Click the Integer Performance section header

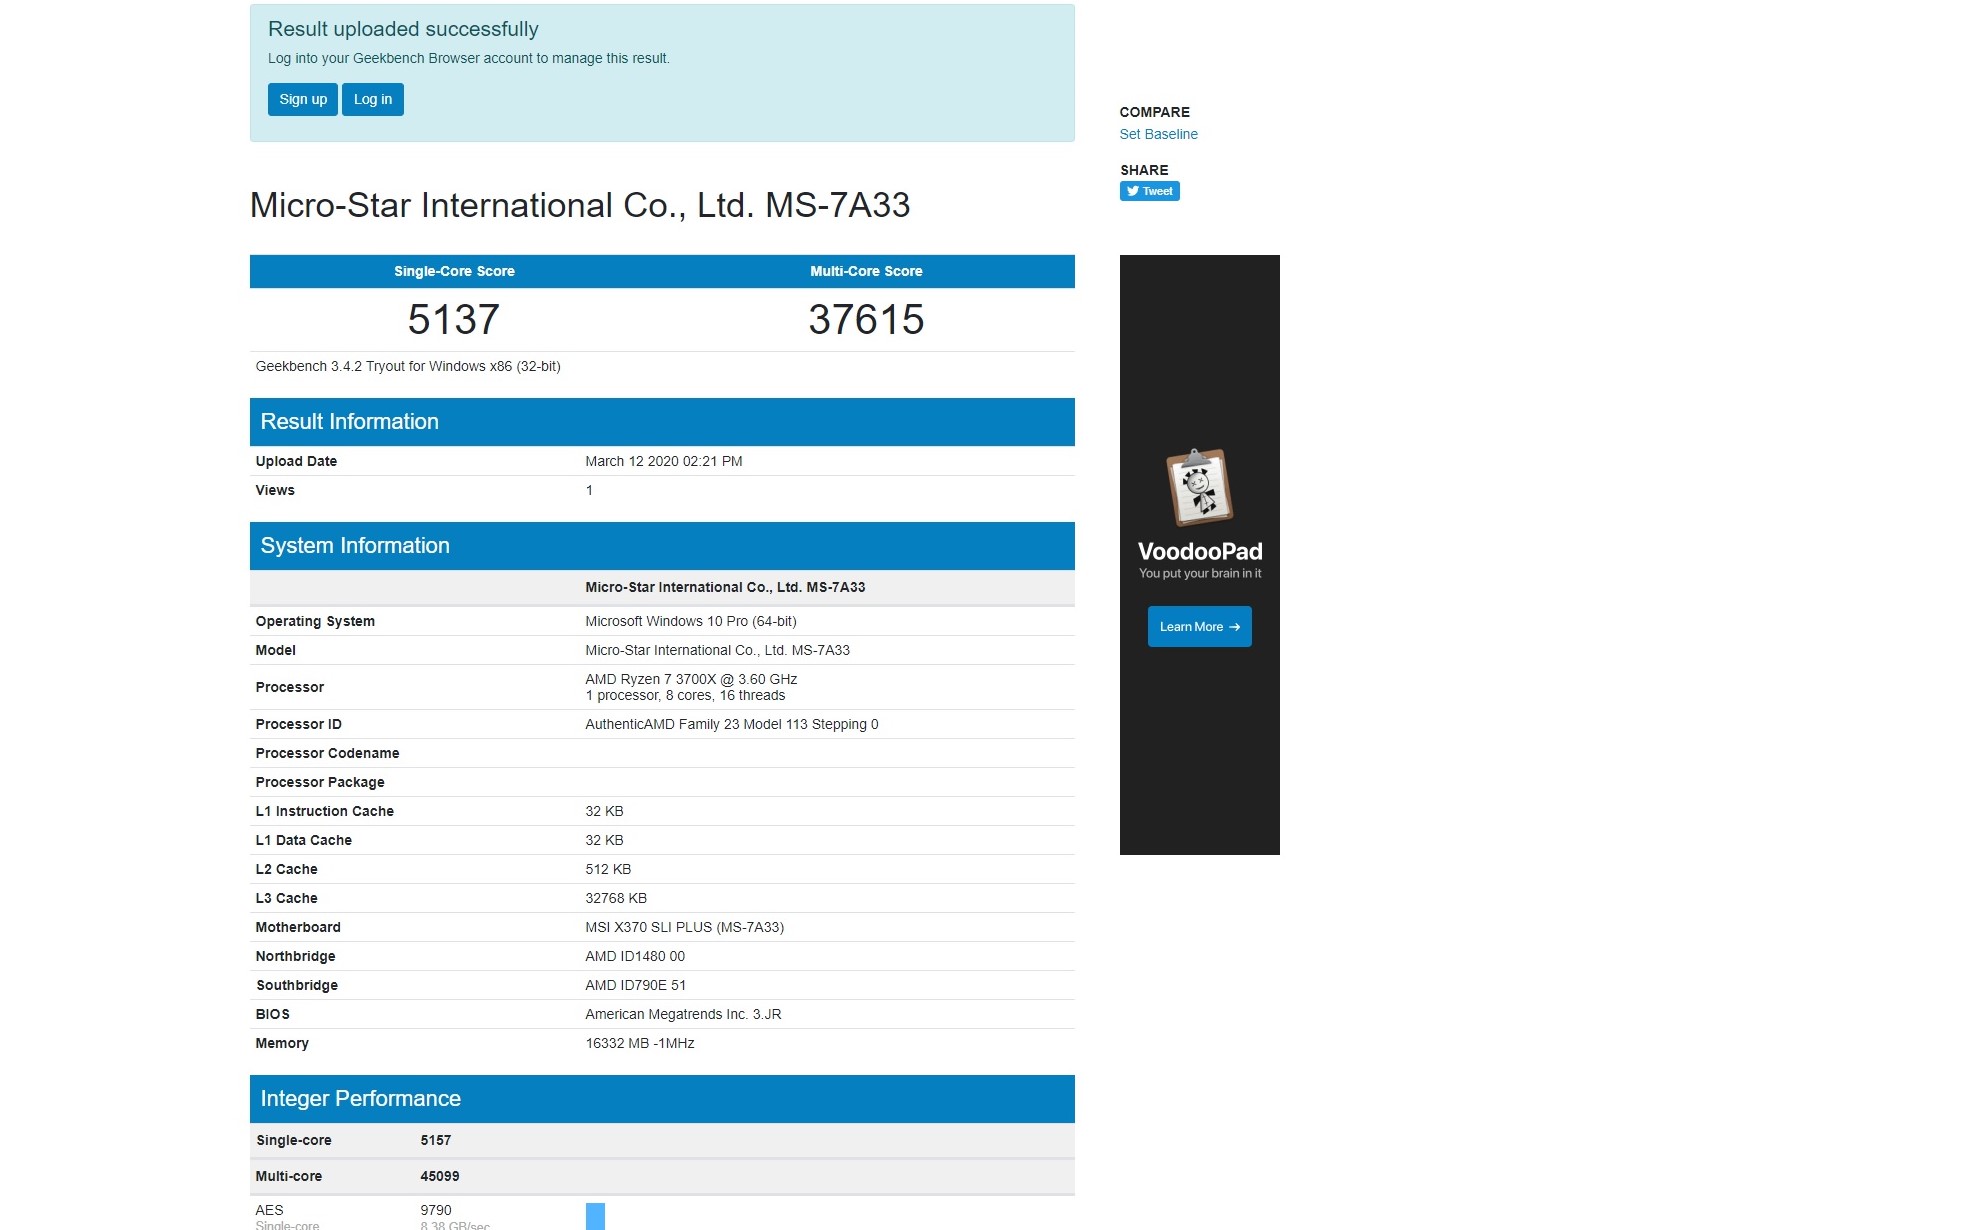(x=662, y=1099)
